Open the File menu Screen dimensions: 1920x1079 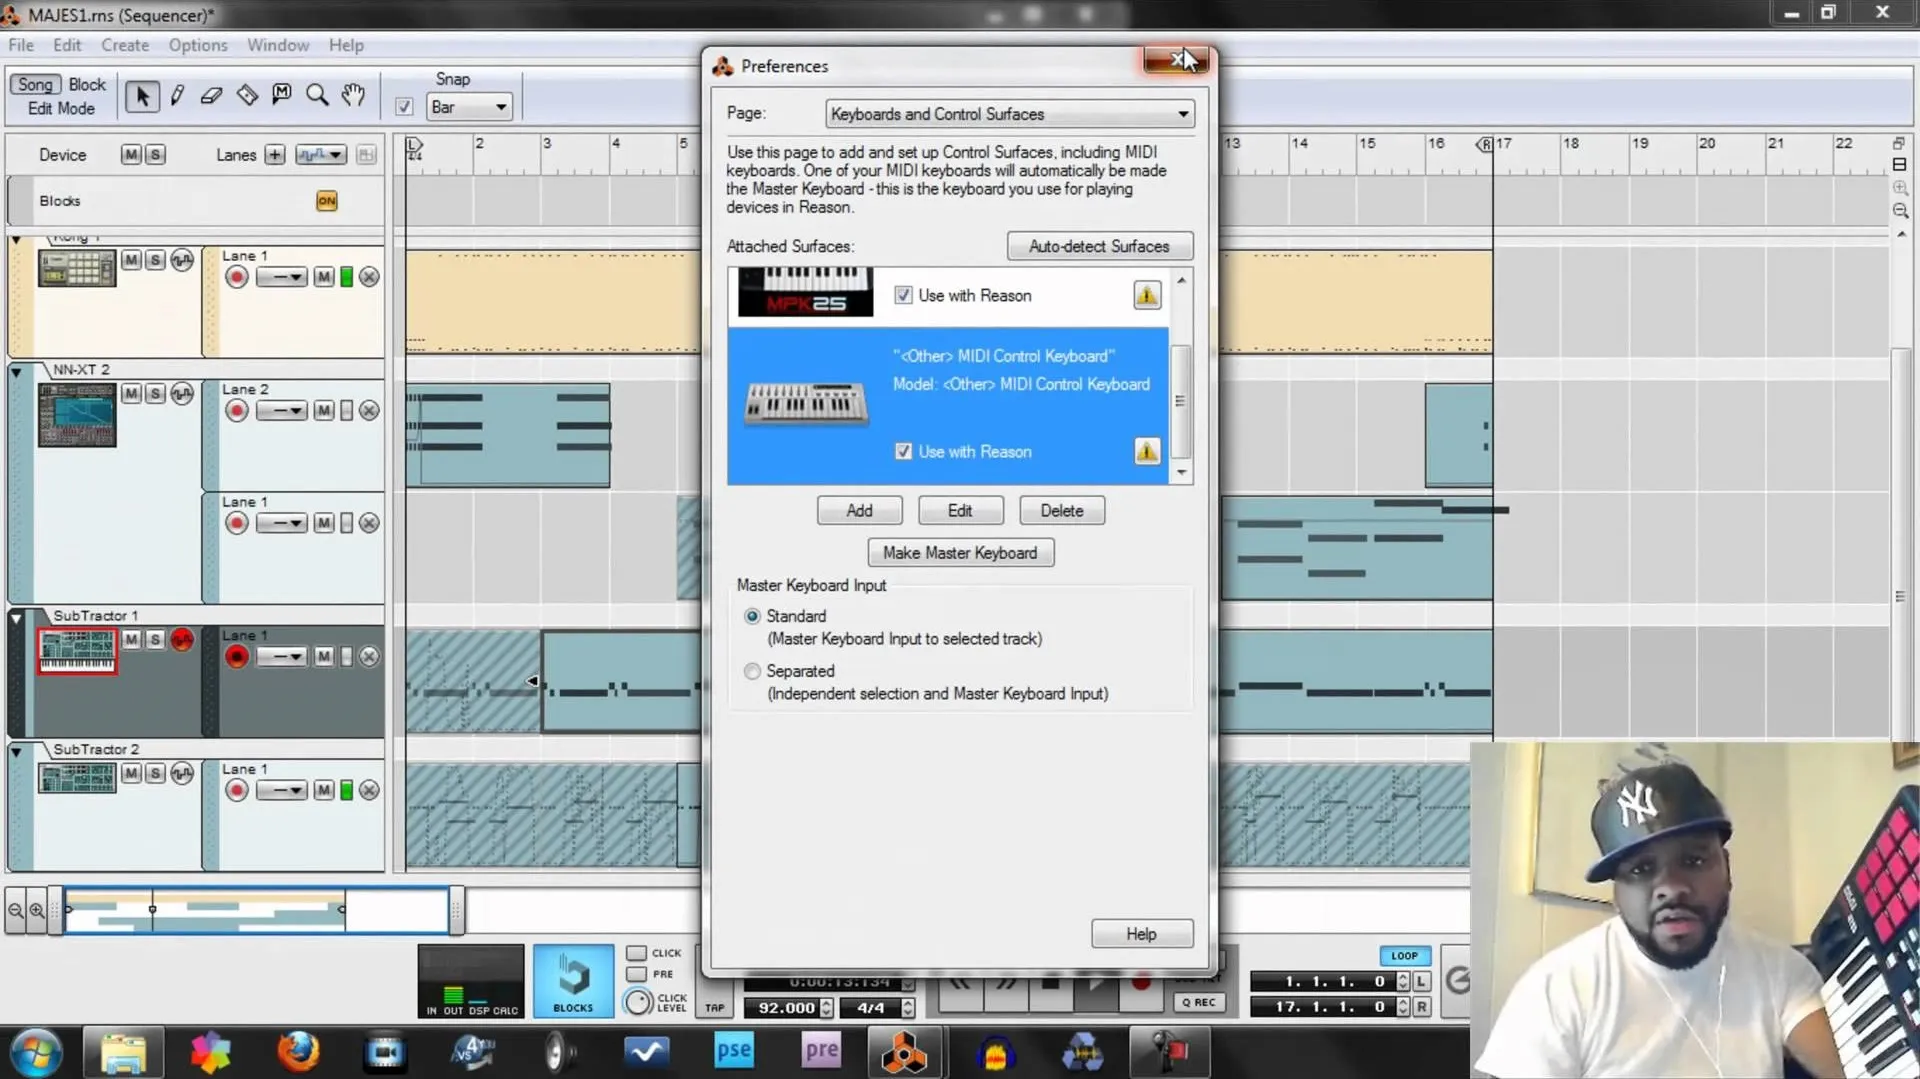pyautogui.click(x=21, y=45)
